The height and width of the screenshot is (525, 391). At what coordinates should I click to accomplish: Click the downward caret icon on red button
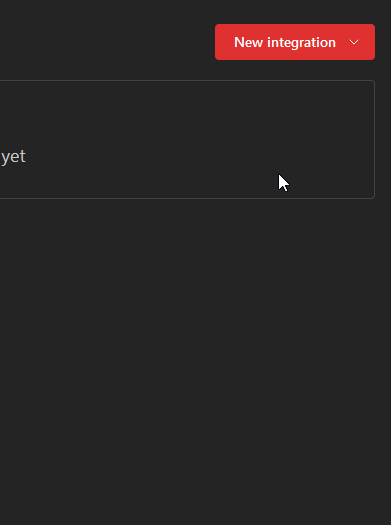pos(354,42)
